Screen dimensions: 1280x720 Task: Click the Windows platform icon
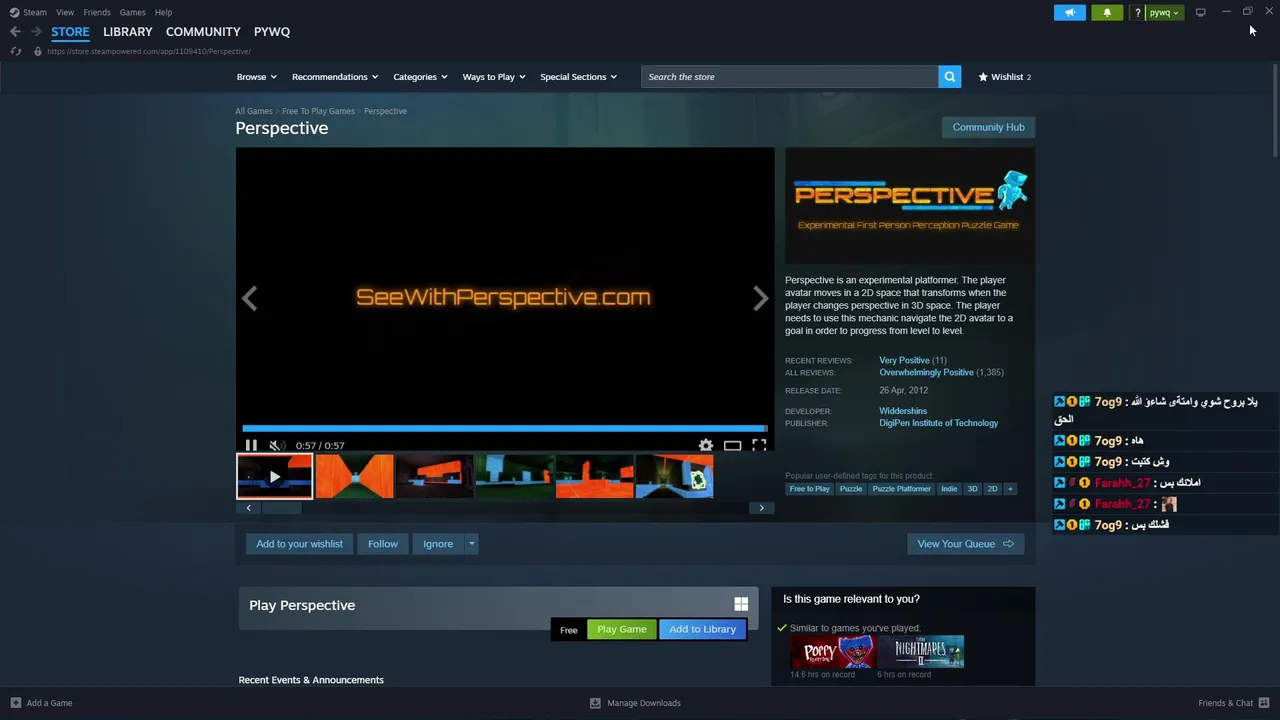pyautogui.click(x=741, y=604)
